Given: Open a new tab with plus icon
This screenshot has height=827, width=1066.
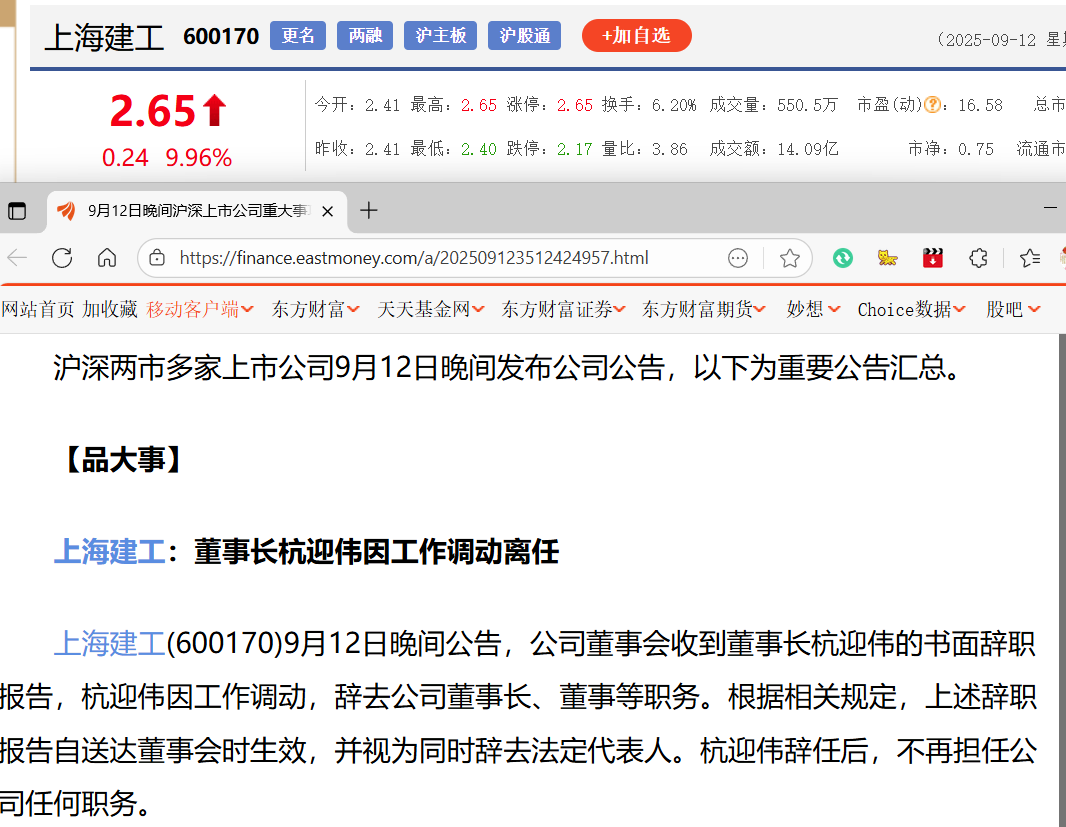Looking at the screenshot, I should coord(368,211).
